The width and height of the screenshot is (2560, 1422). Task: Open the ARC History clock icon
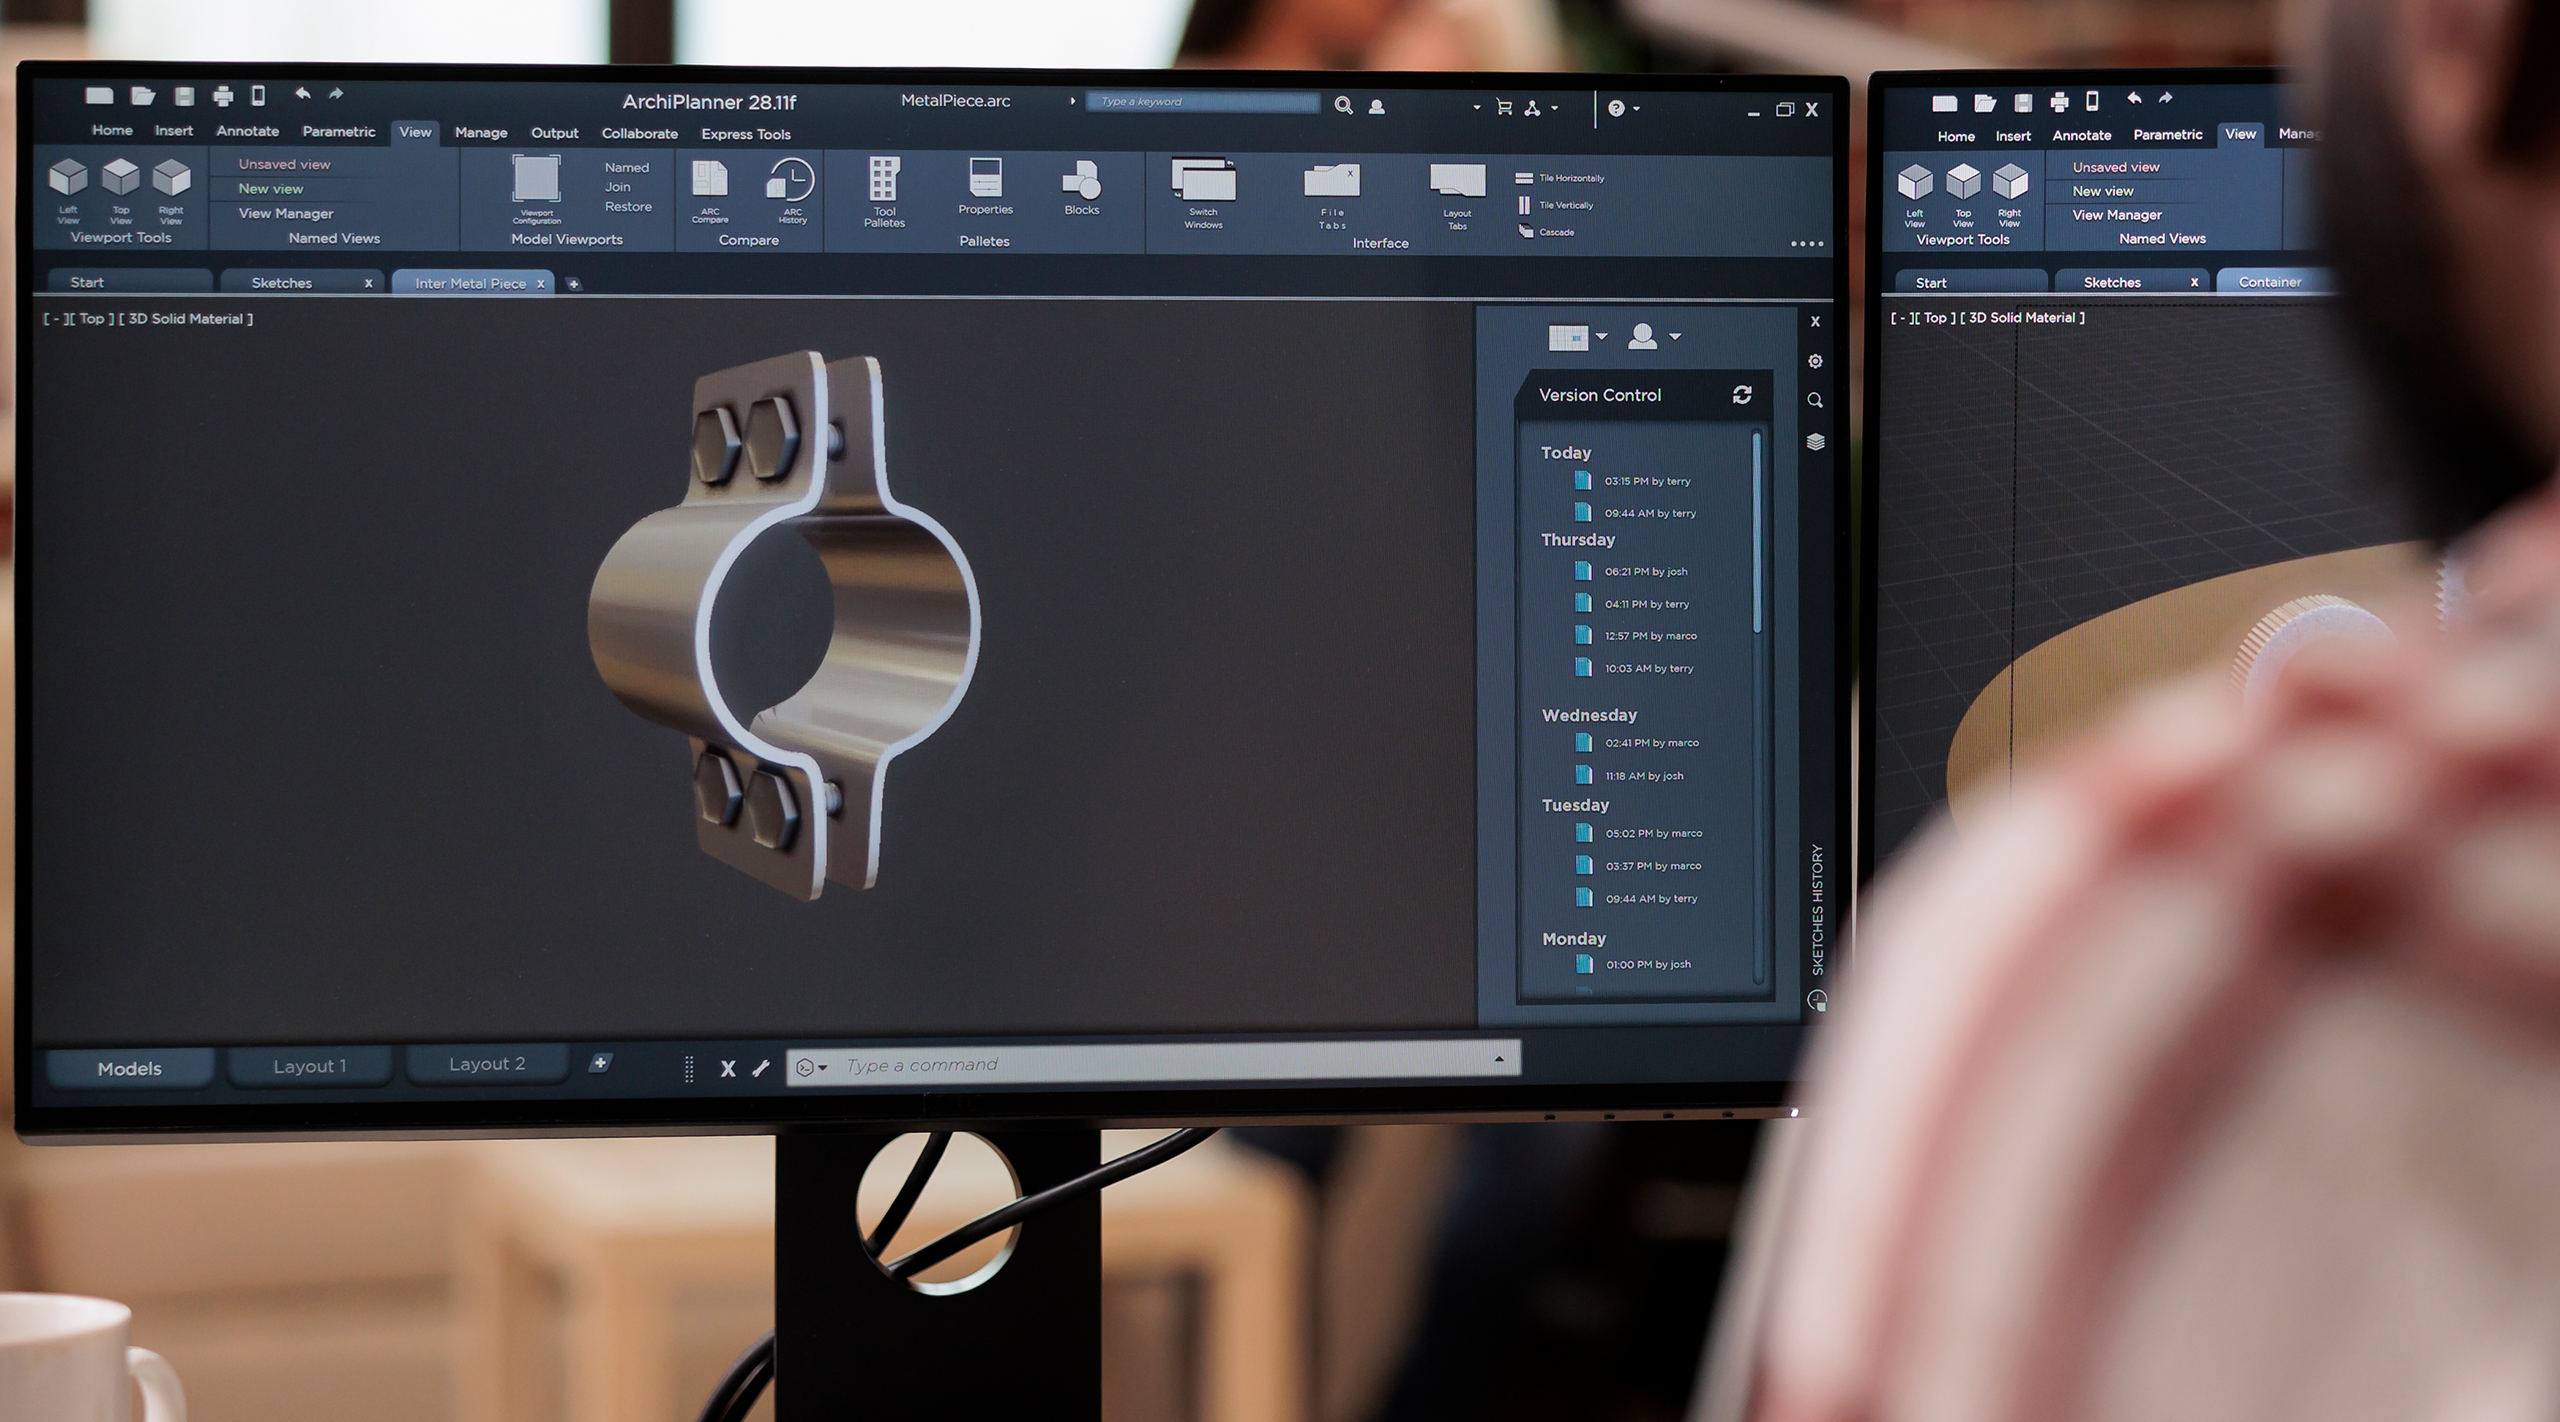(791, 180)
